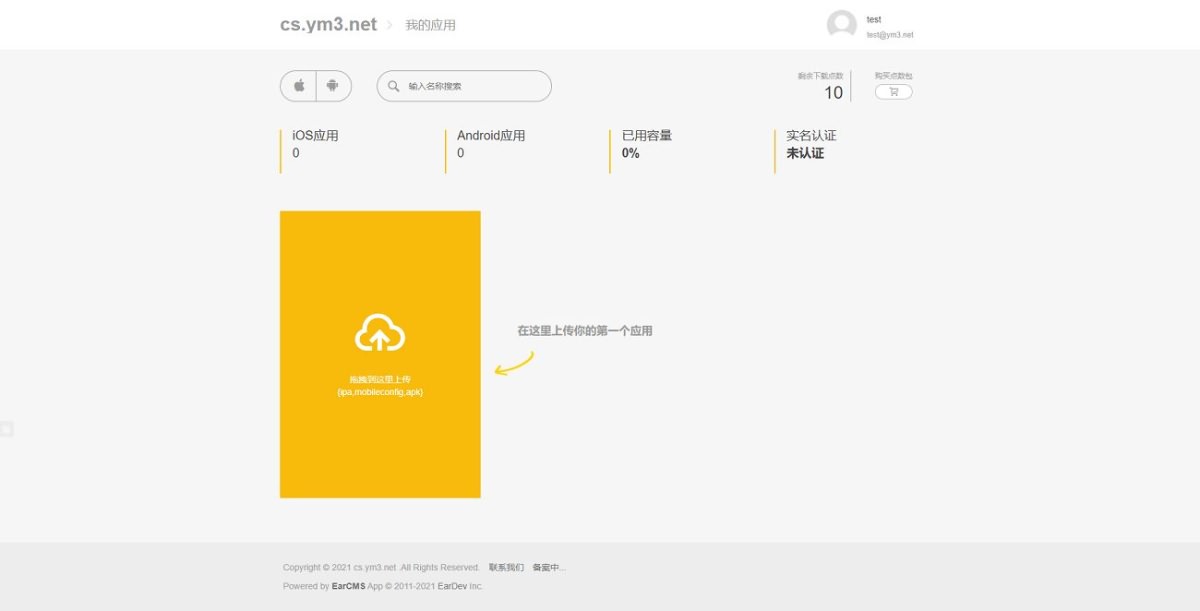The height and width of the screenshot is (611, 1200).
Task: Click the yellow upload drop area
Action: [380, 354]
